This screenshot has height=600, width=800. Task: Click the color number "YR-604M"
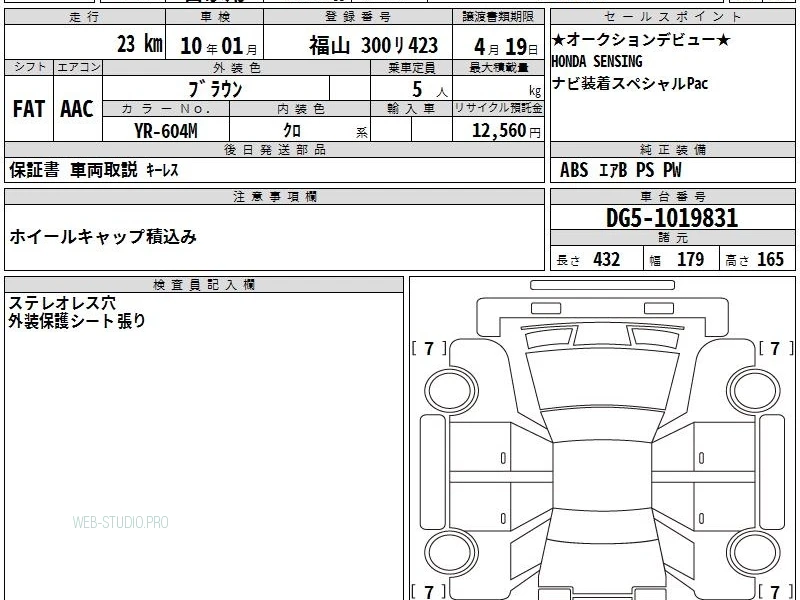165,131
